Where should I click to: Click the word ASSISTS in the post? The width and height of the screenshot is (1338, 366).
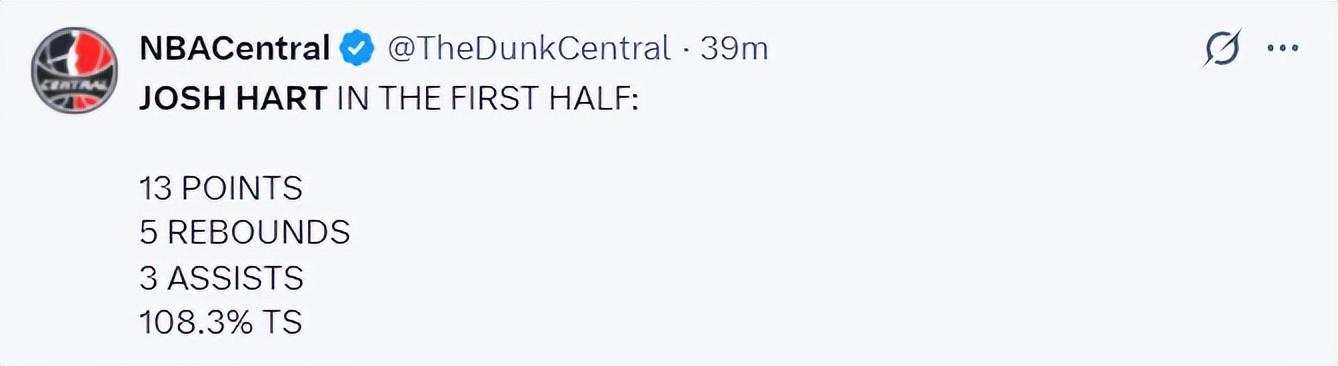tap(235, 277)
